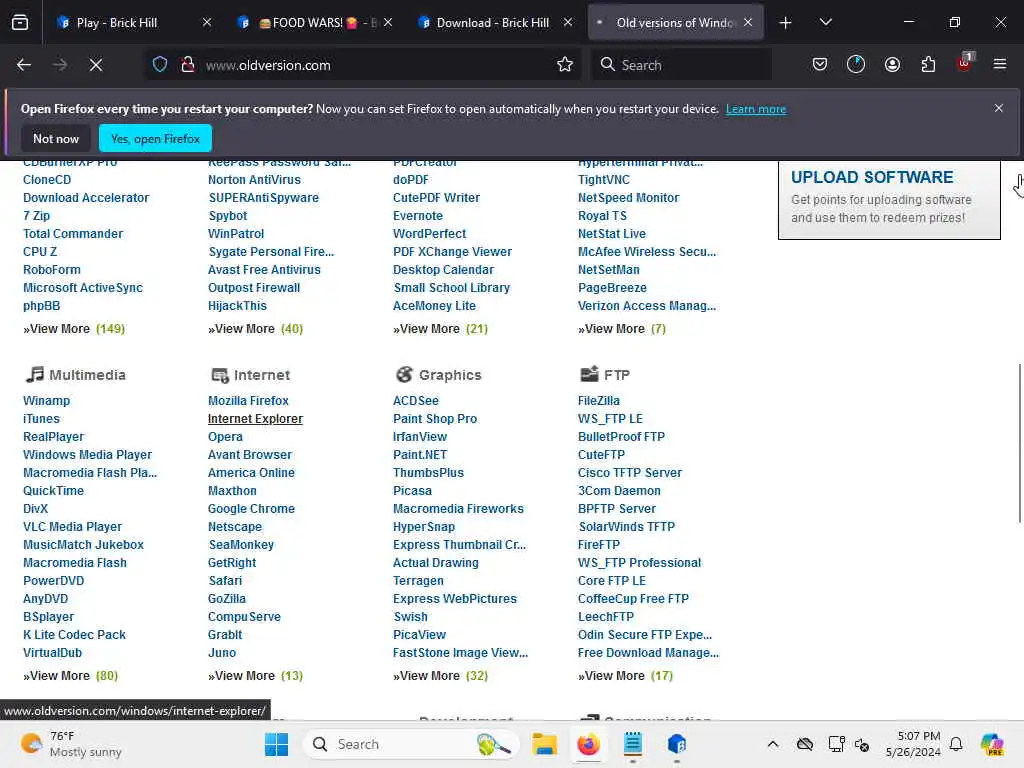Click the OneDrive cloud tray icon
This screenshot has width=1024, height=768.
point(805,744)
